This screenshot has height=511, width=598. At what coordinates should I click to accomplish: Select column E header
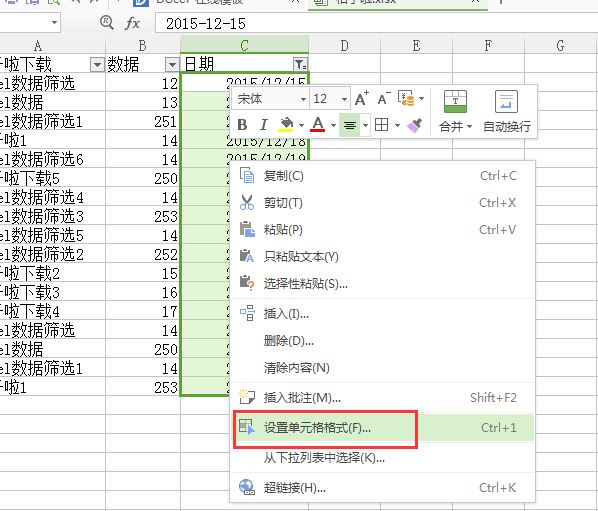point(416,45)
